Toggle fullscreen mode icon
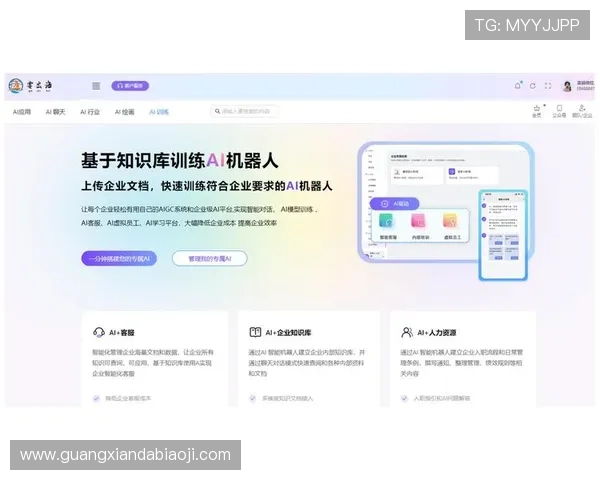Viewport: 600px width, 480px height. (548, 86)
